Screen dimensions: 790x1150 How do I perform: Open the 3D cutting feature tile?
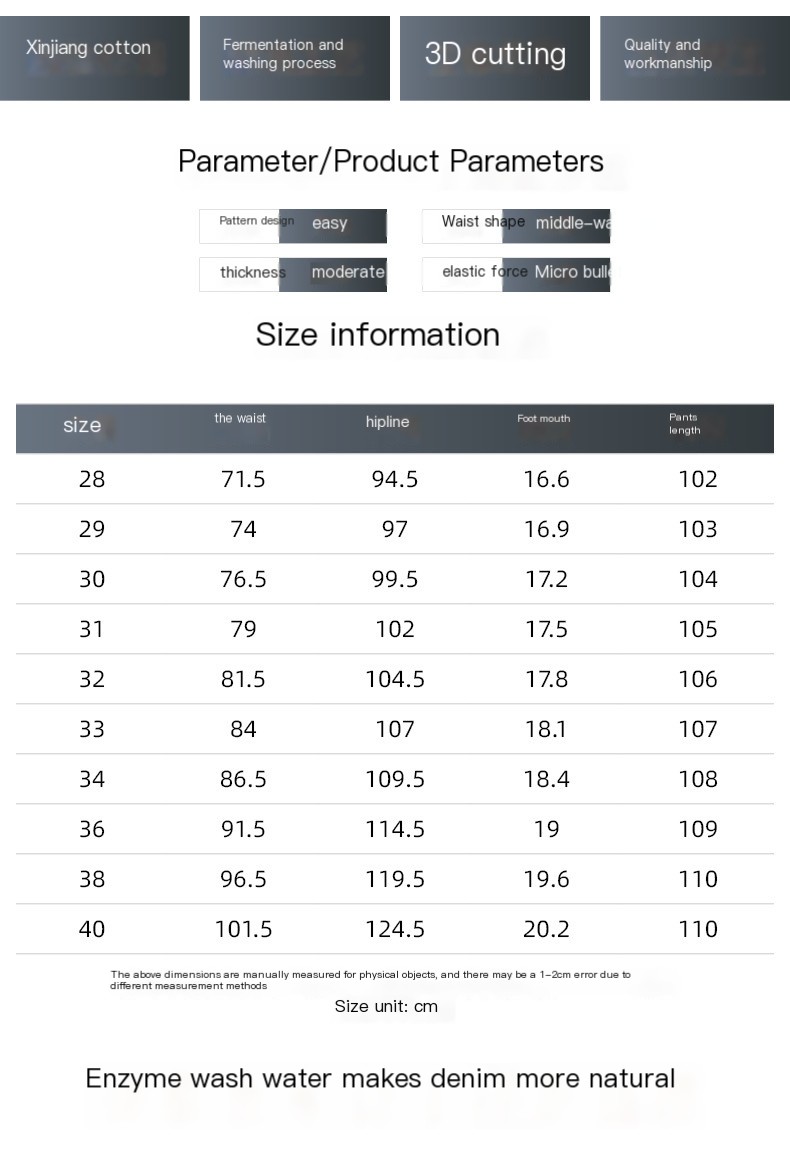coord(494,57)
